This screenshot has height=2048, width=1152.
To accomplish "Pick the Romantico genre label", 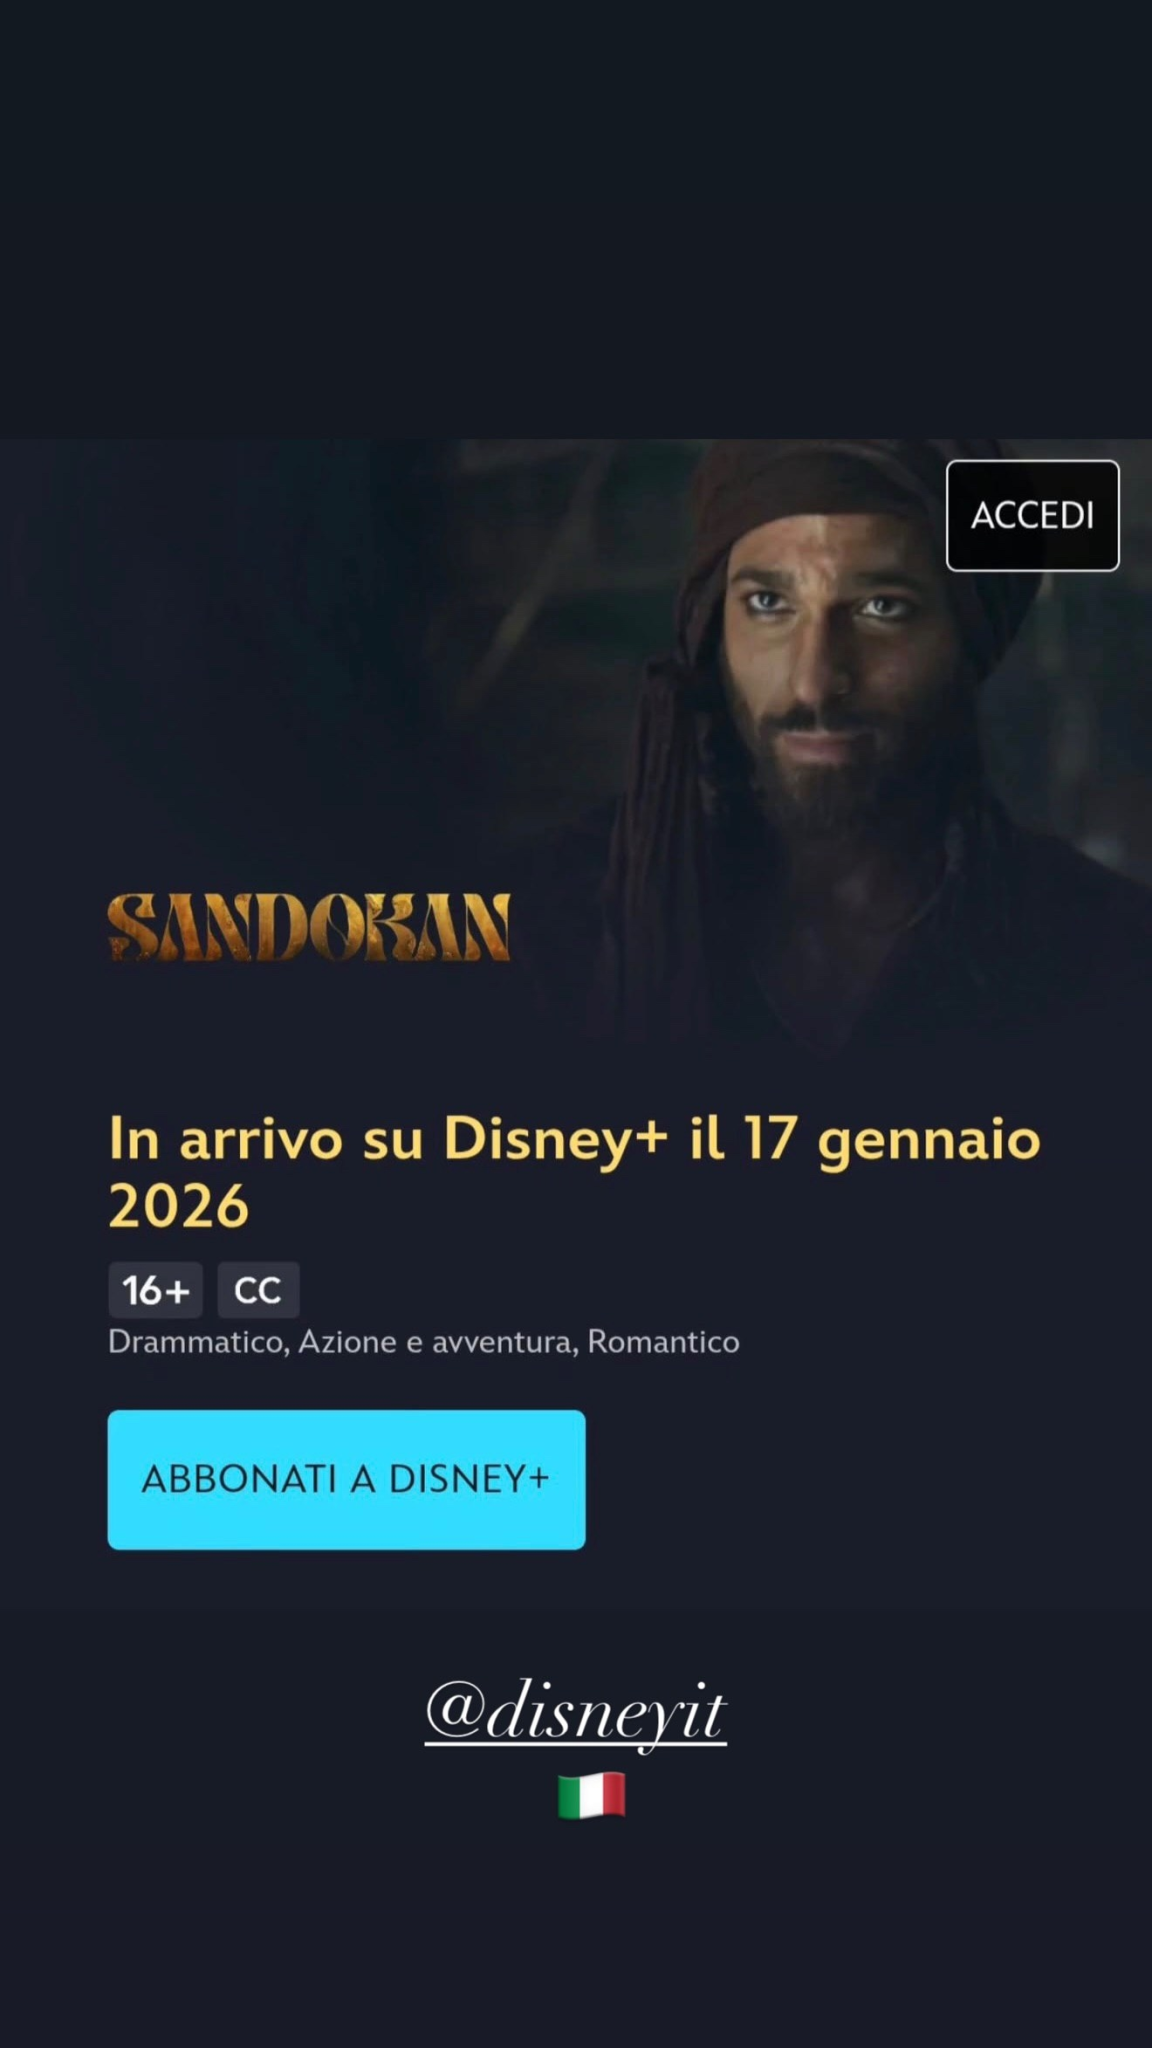I will pyautogui.click(x=663, y=1342).
